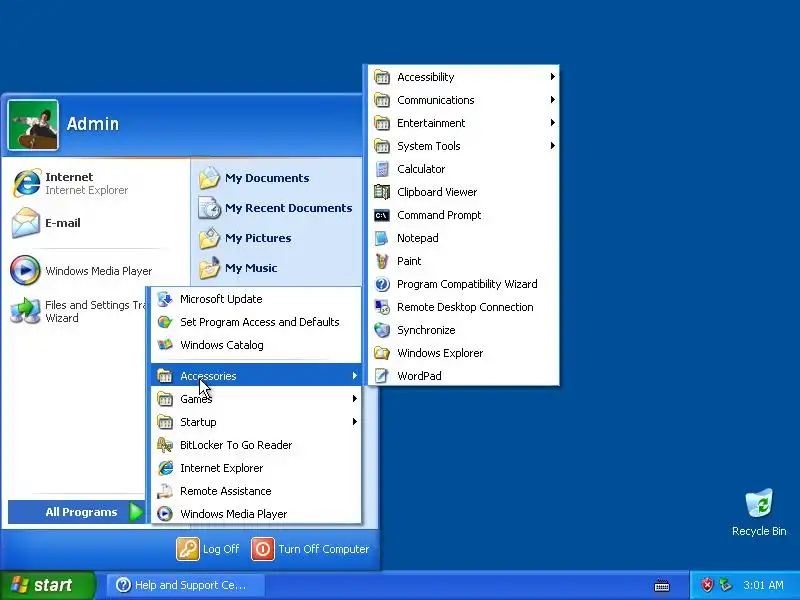Click the Remote Desktop Connection label
800x600 pixels.
click(465, 307)
